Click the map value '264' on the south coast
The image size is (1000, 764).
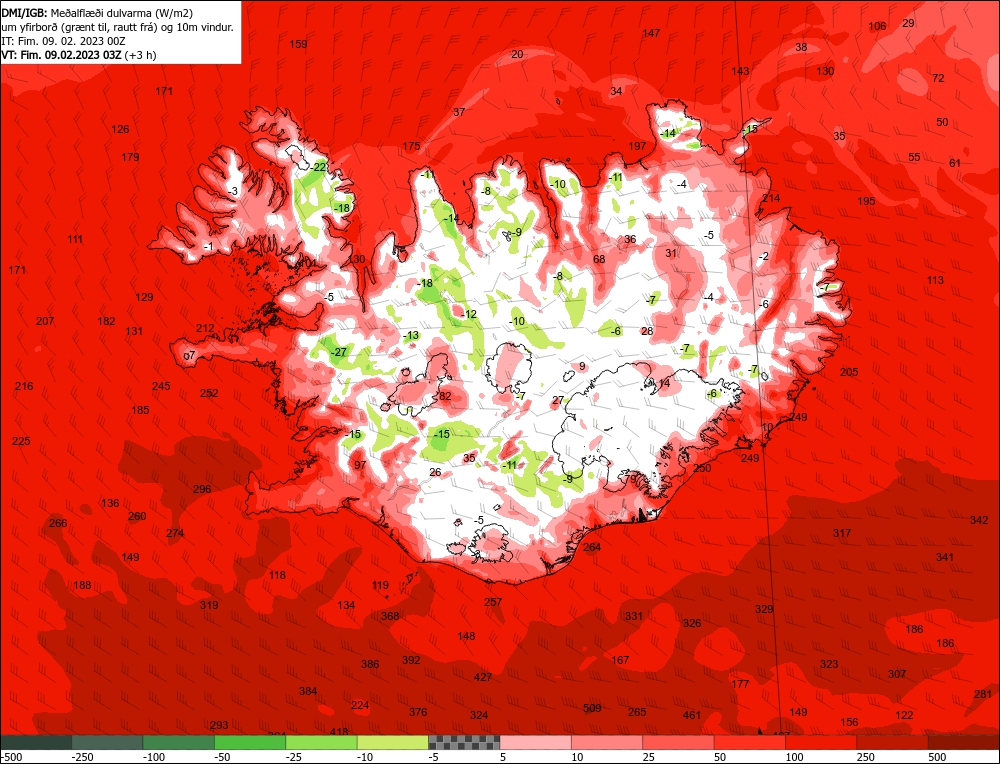pyautogui.click(x=592, y=547)
